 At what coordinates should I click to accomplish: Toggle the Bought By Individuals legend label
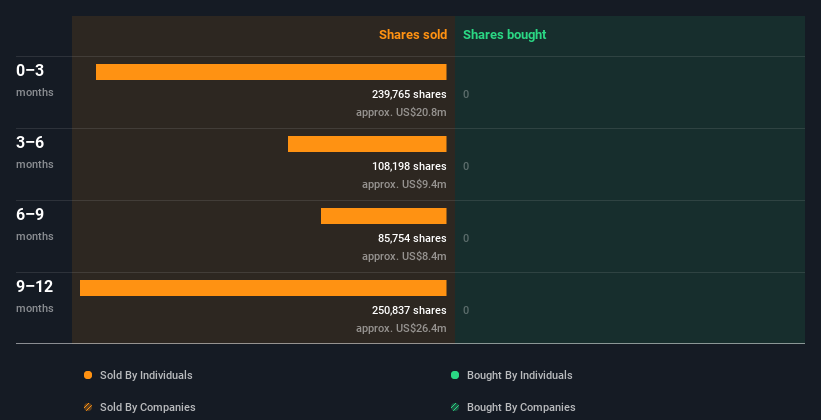tap(519, 375)
